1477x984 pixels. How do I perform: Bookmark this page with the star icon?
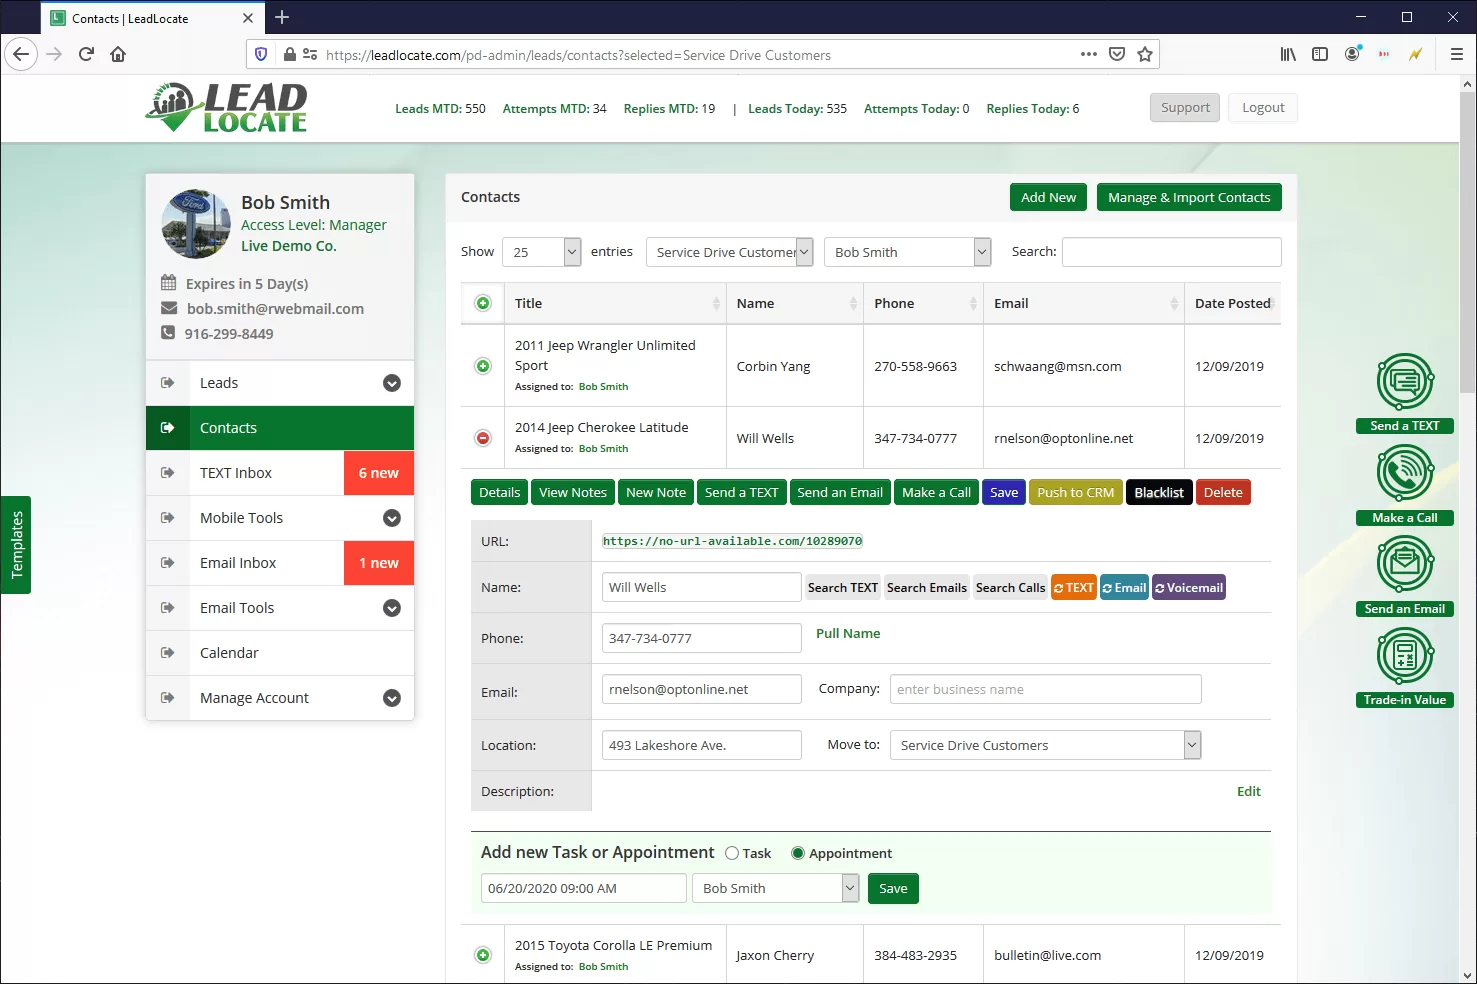pyautogui.click(x=1145, y=54)
